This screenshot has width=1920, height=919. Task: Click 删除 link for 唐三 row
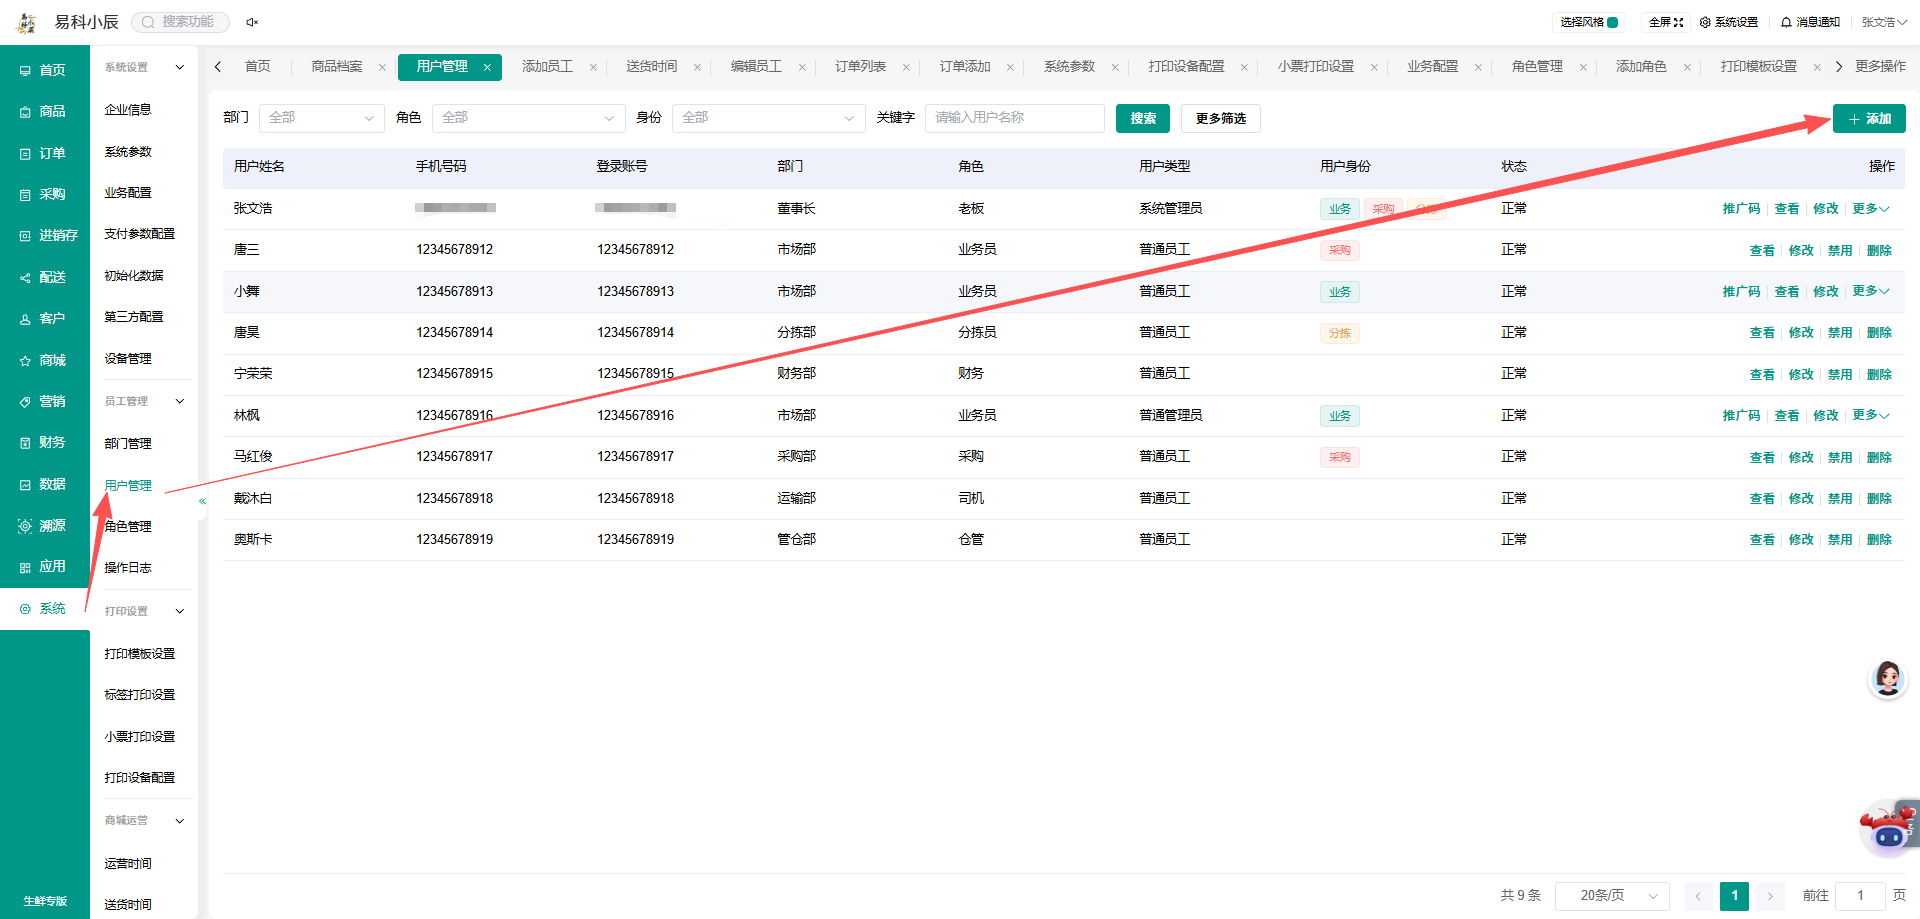1879,251
